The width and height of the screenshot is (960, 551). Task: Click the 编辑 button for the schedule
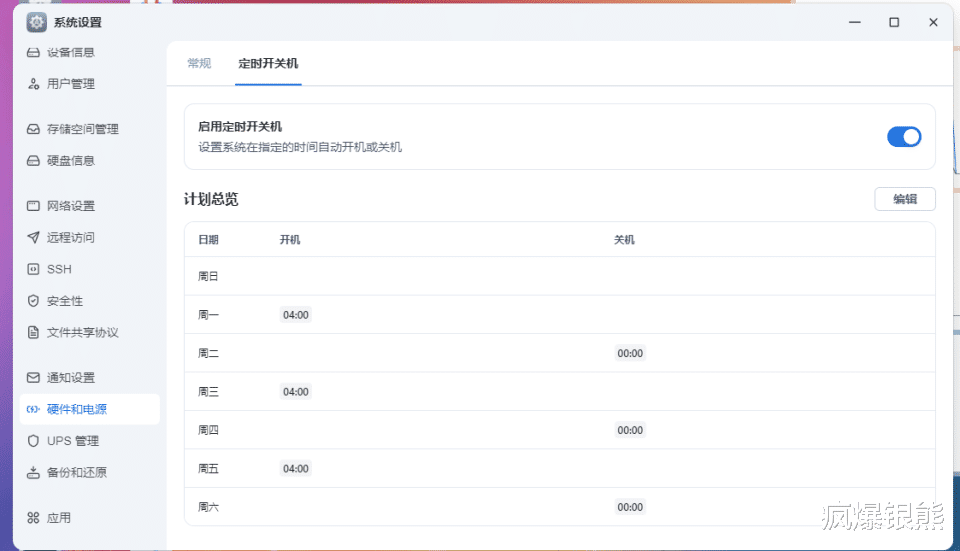click(x=905, y=199)
